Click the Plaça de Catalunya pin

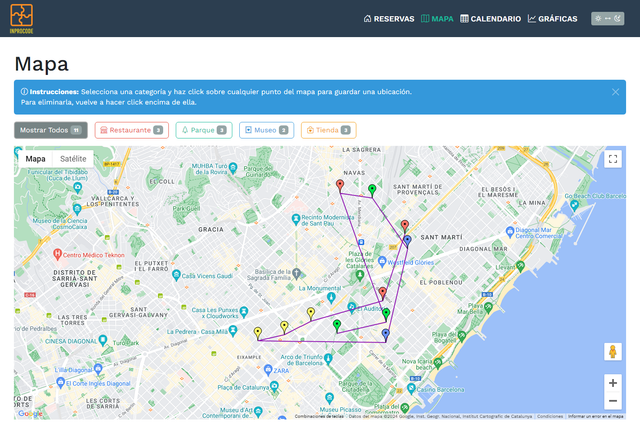(274, 386)
